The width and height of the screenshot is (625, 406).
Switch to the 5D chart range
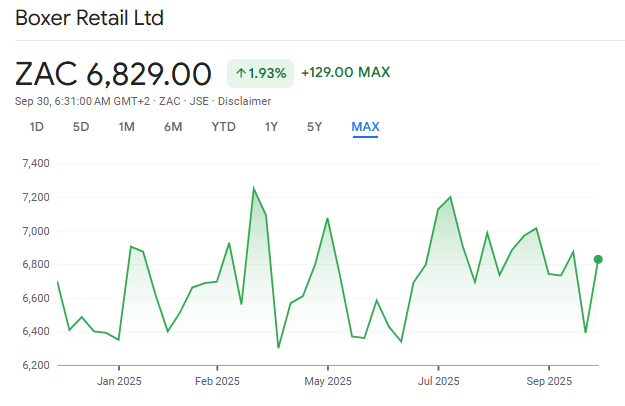[x=81, y=127]
